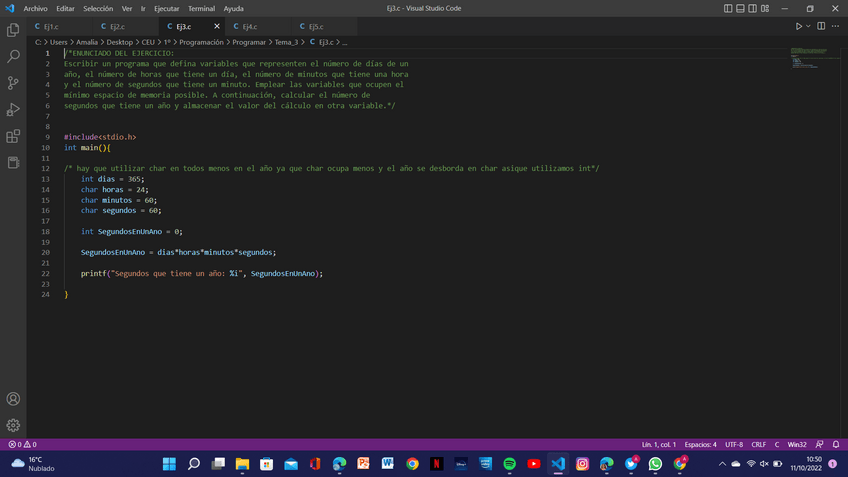
Task: Toggle the primary side bar layout button
Action: click(x=728, y=8)
